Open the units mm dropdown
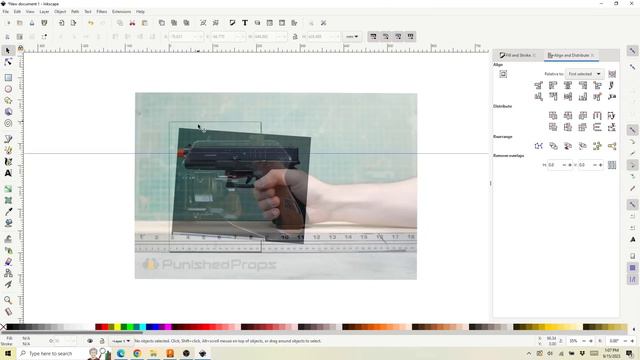 point(352,37)
